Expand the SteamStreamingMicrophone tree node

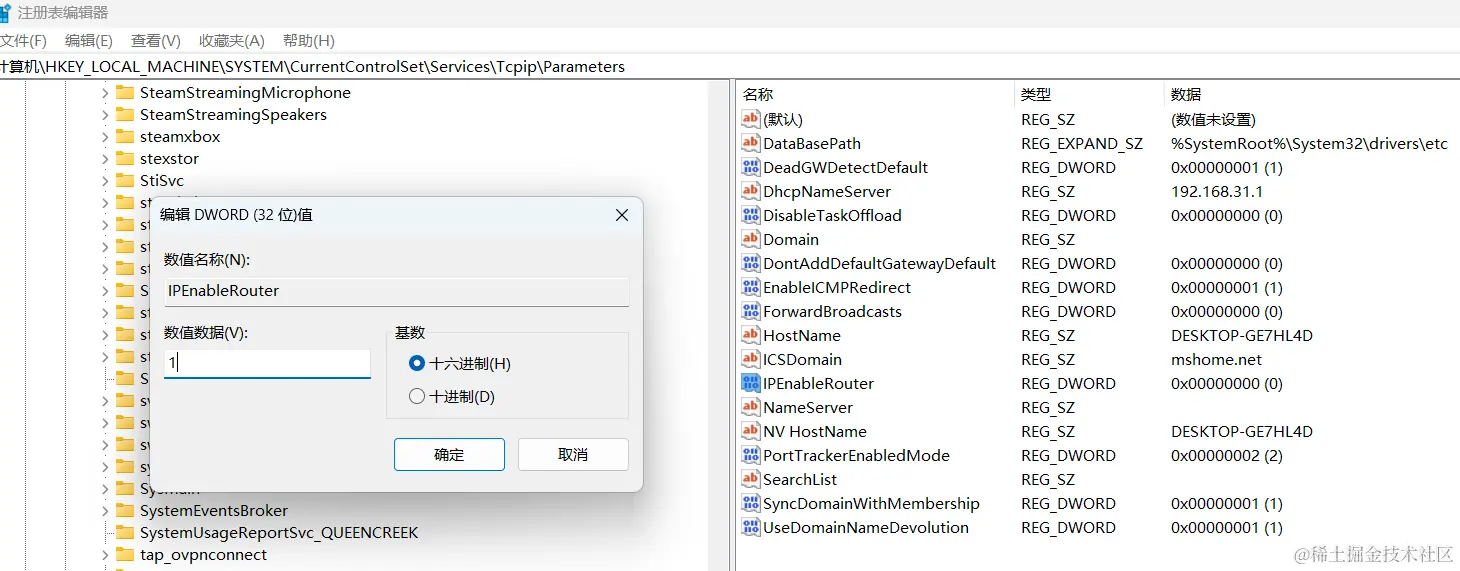click(x=105, y=92)
